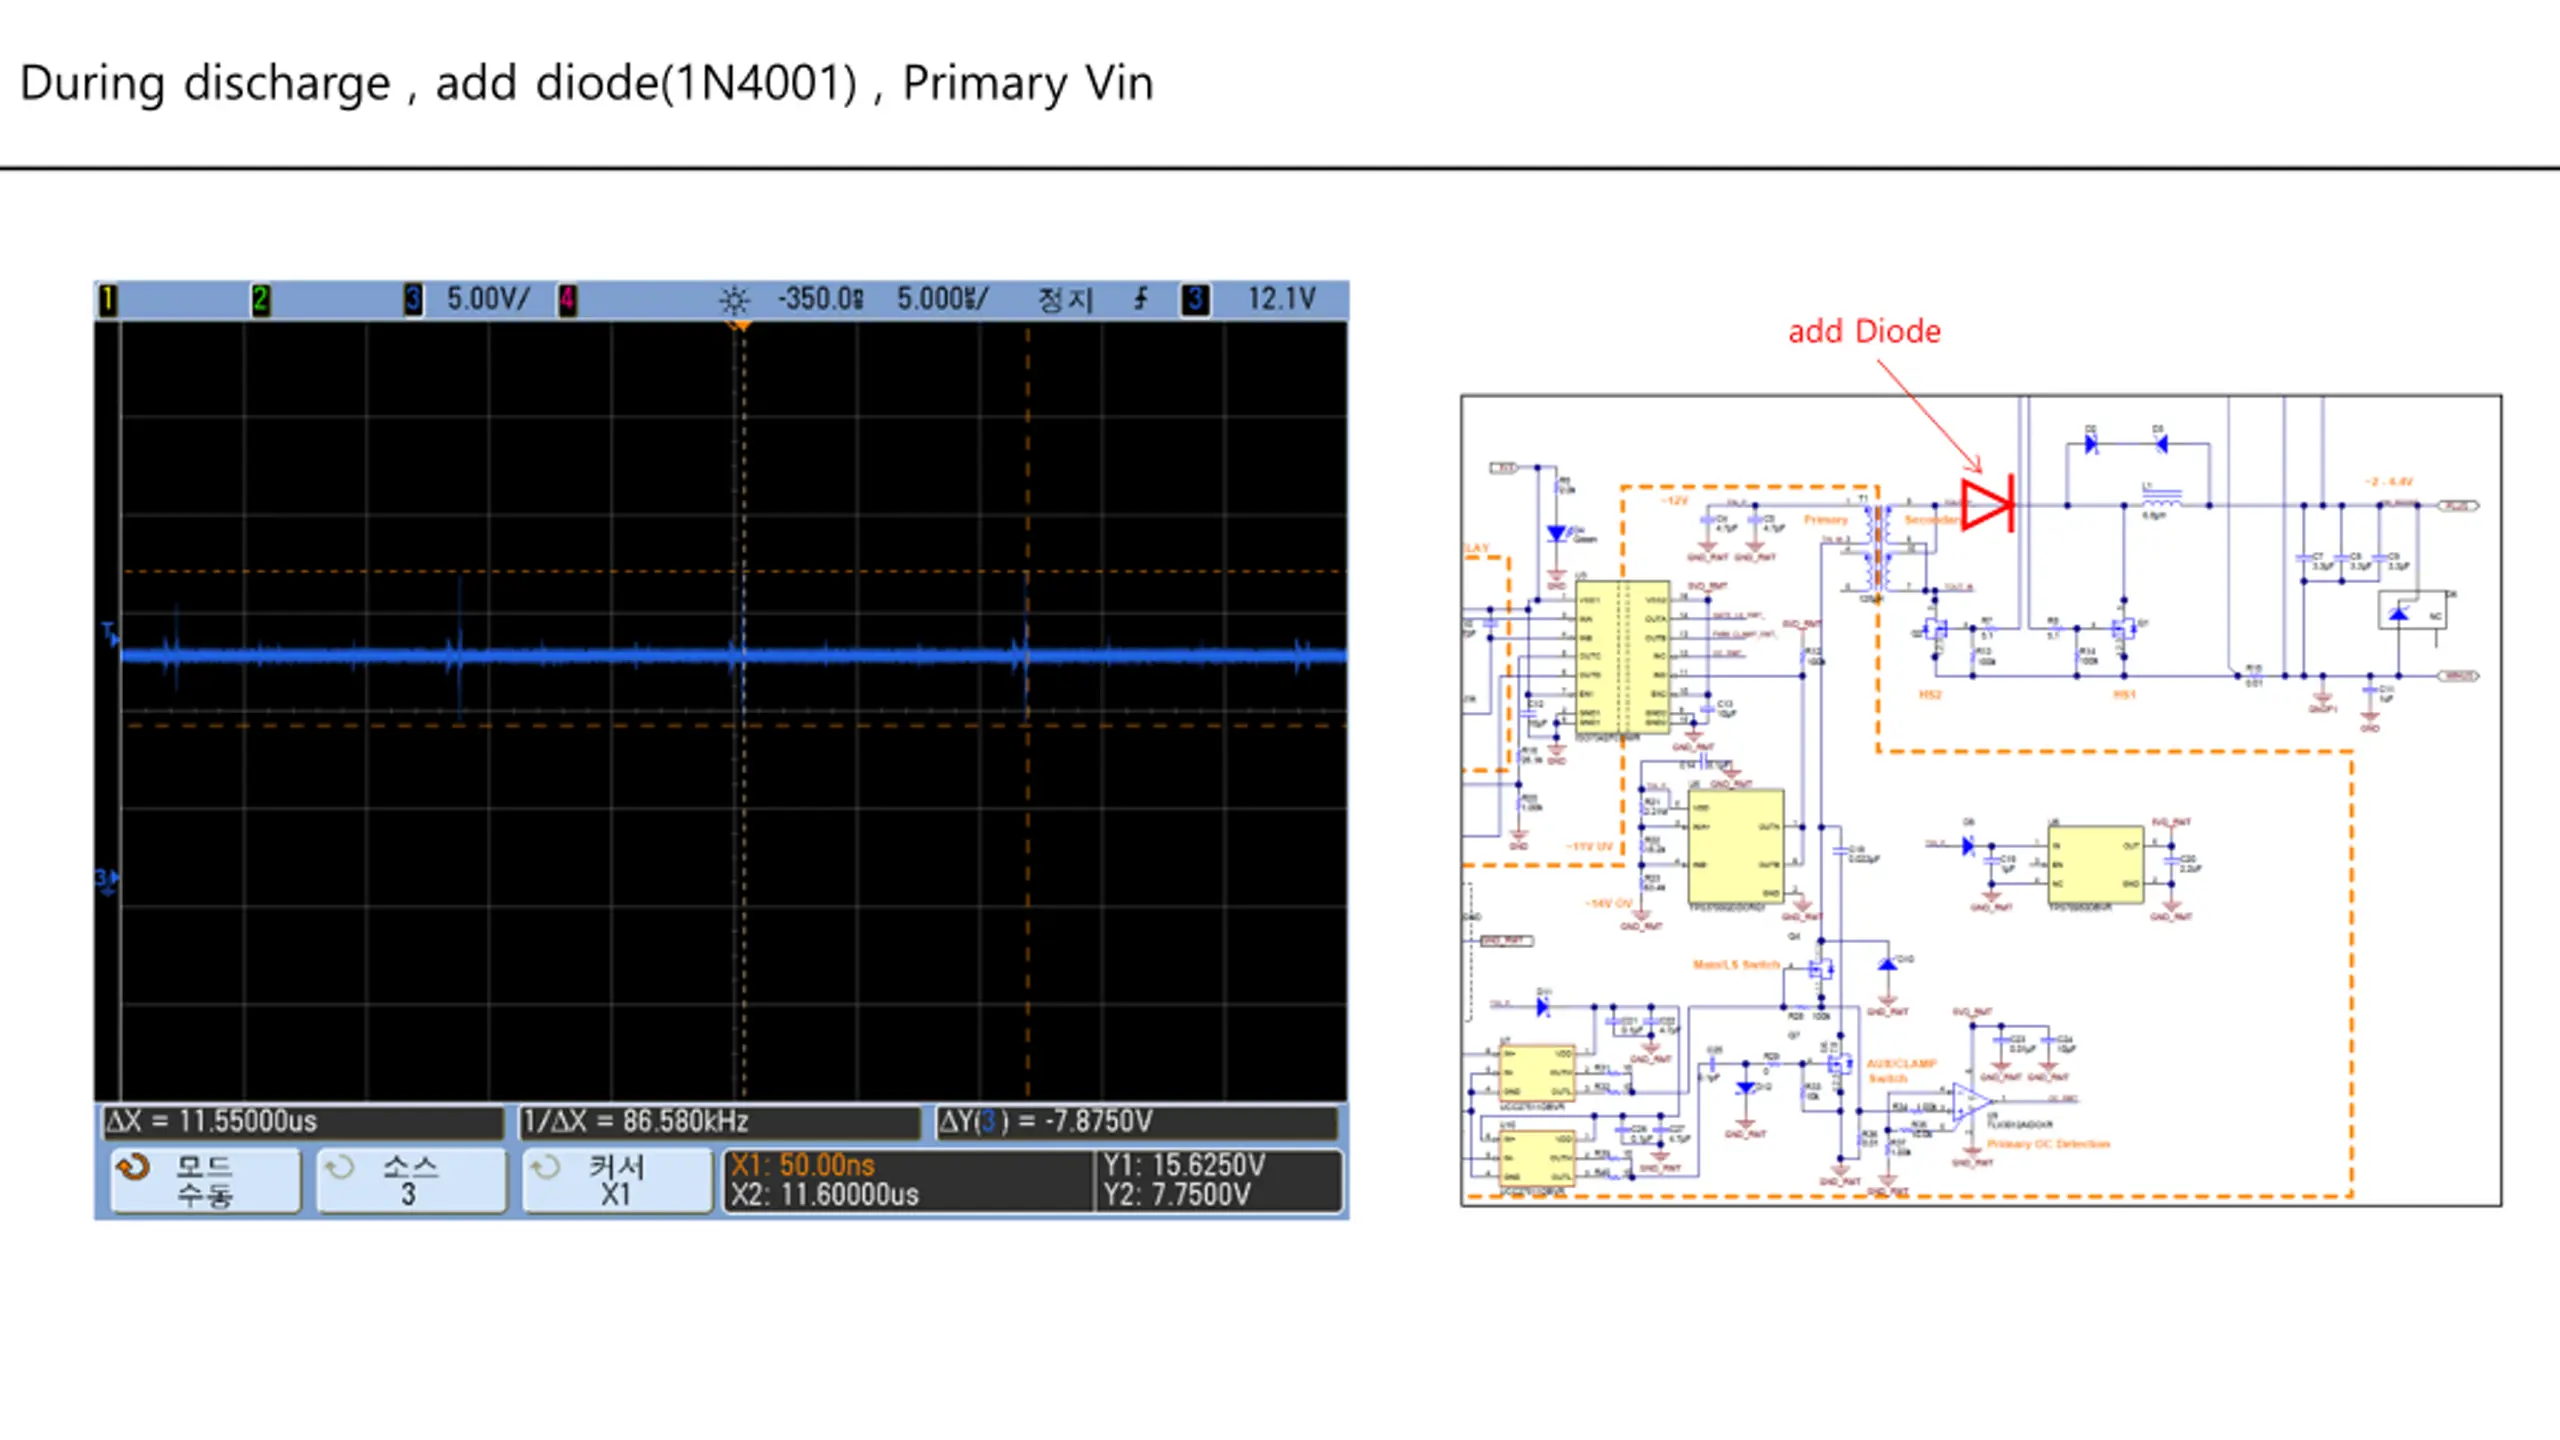Click the 소스 3 source softkey

click(x=411, y=1181)
